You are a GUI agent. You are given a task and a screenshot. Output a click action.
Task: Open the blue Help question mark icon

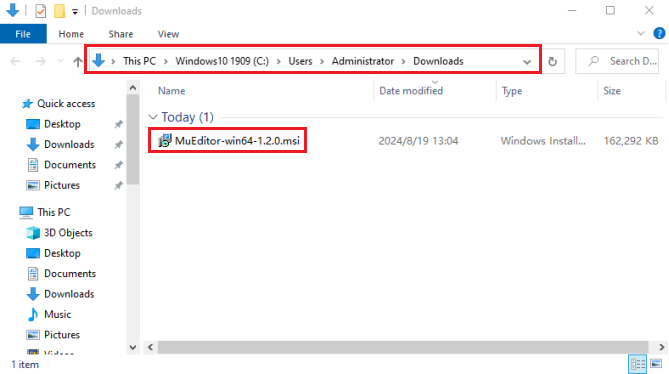(x=659, y=33)
